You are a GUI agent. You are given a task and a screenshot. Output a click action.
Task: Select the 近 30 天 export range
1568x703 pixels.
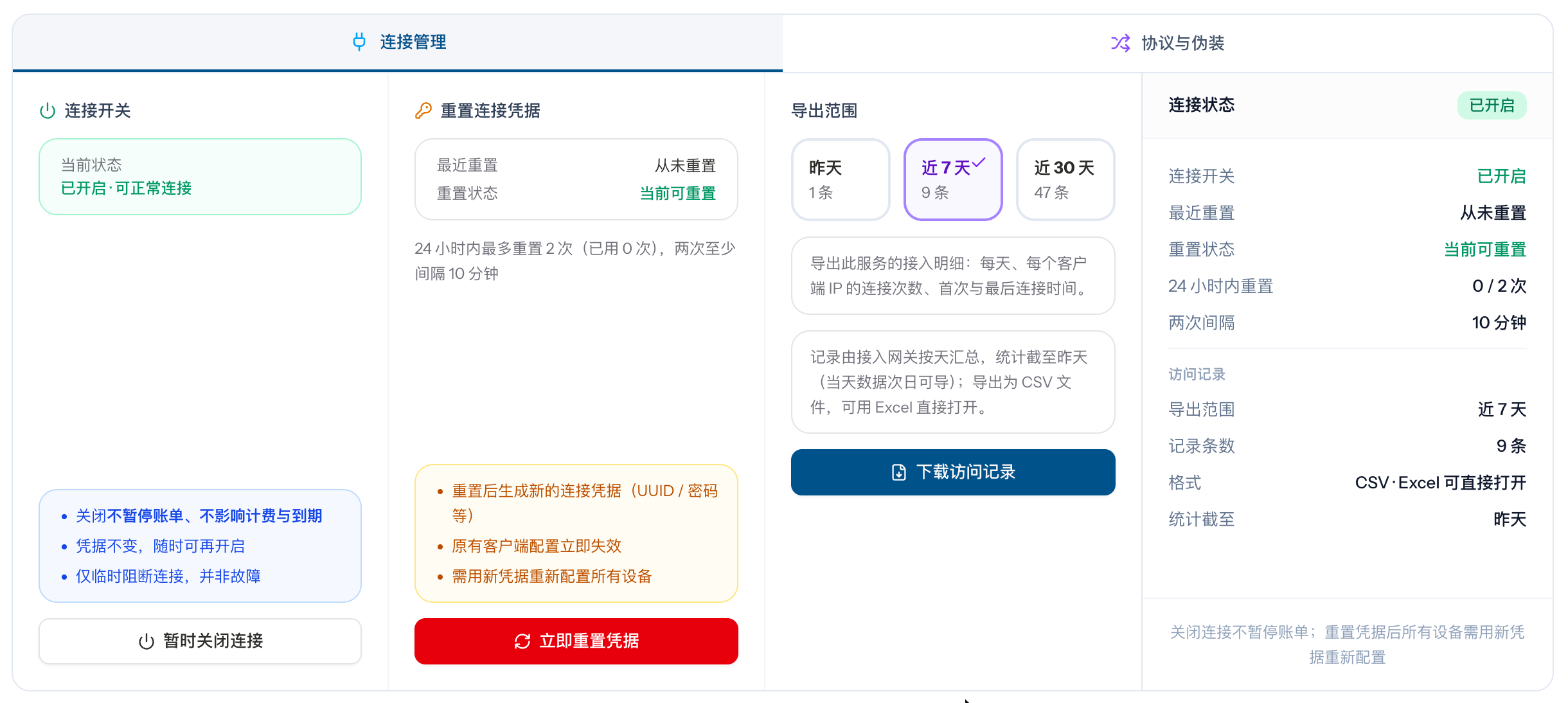(1065, 179)
